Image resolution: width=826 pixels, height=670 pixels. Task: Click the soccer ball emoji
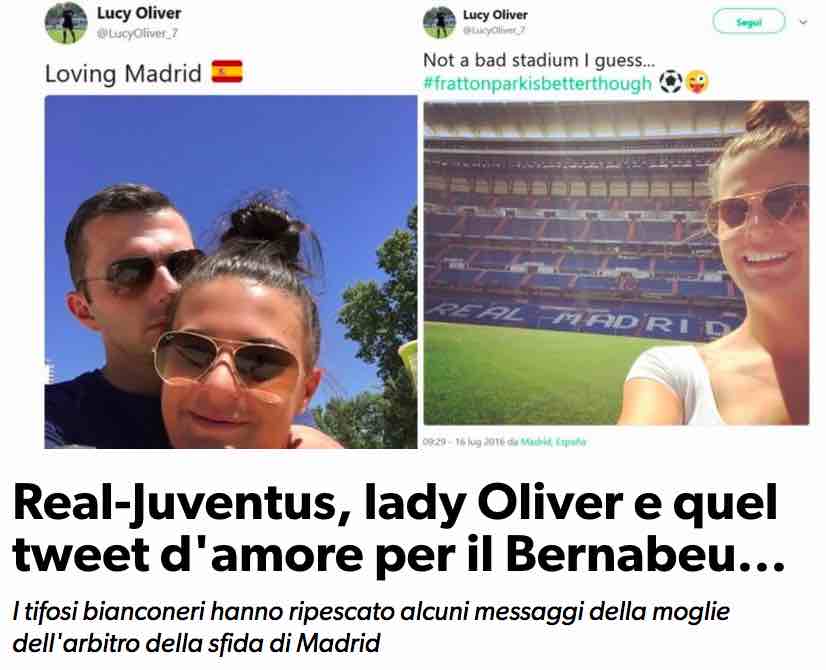coord(671,82)
